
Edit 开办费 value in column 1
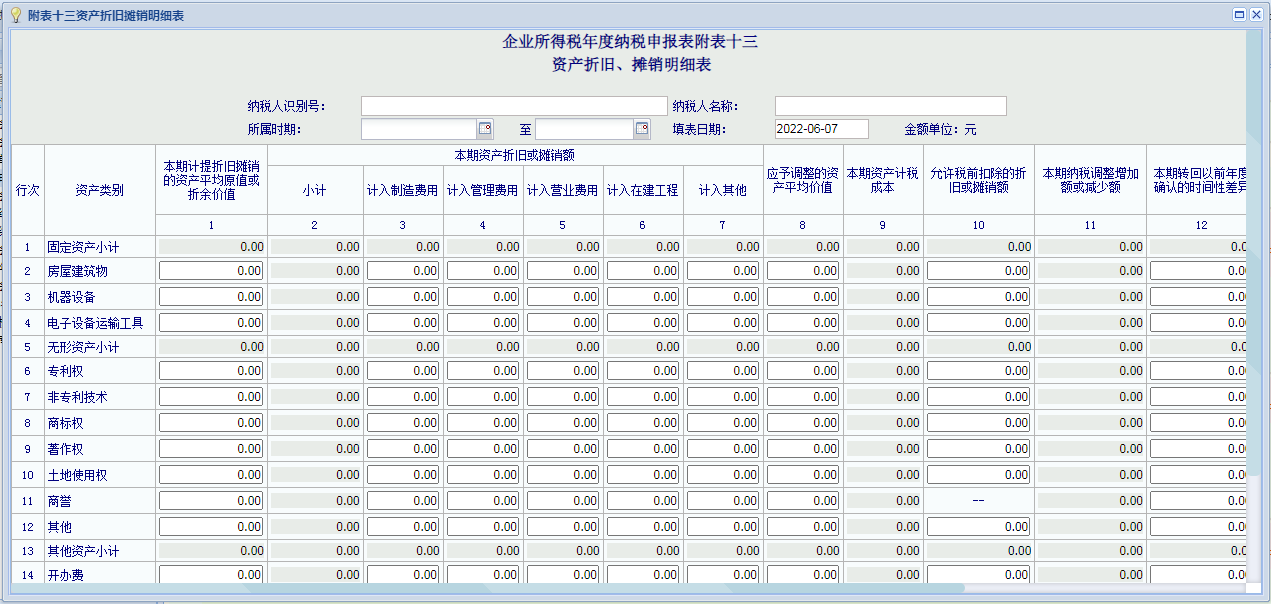[211, 575]
